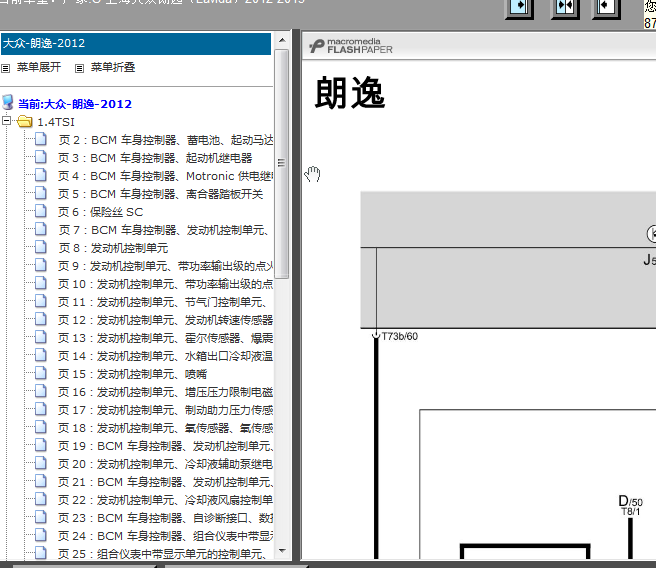This screenshot has height=568, width=656.
Task: Click the collapse-panel left arrow icon
Action: click(606, 8)
